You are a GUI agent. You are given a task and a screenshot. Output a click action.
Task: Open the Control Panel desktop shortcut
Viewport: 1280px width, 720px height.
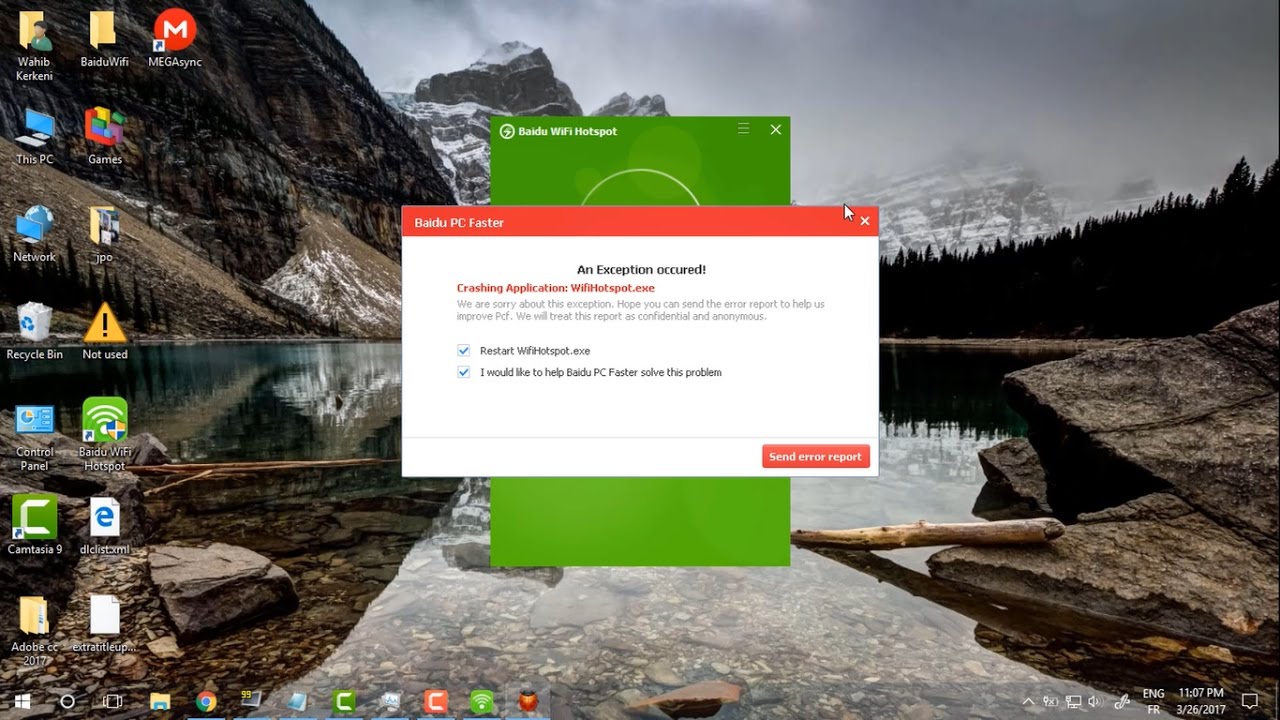click(35, 436)
